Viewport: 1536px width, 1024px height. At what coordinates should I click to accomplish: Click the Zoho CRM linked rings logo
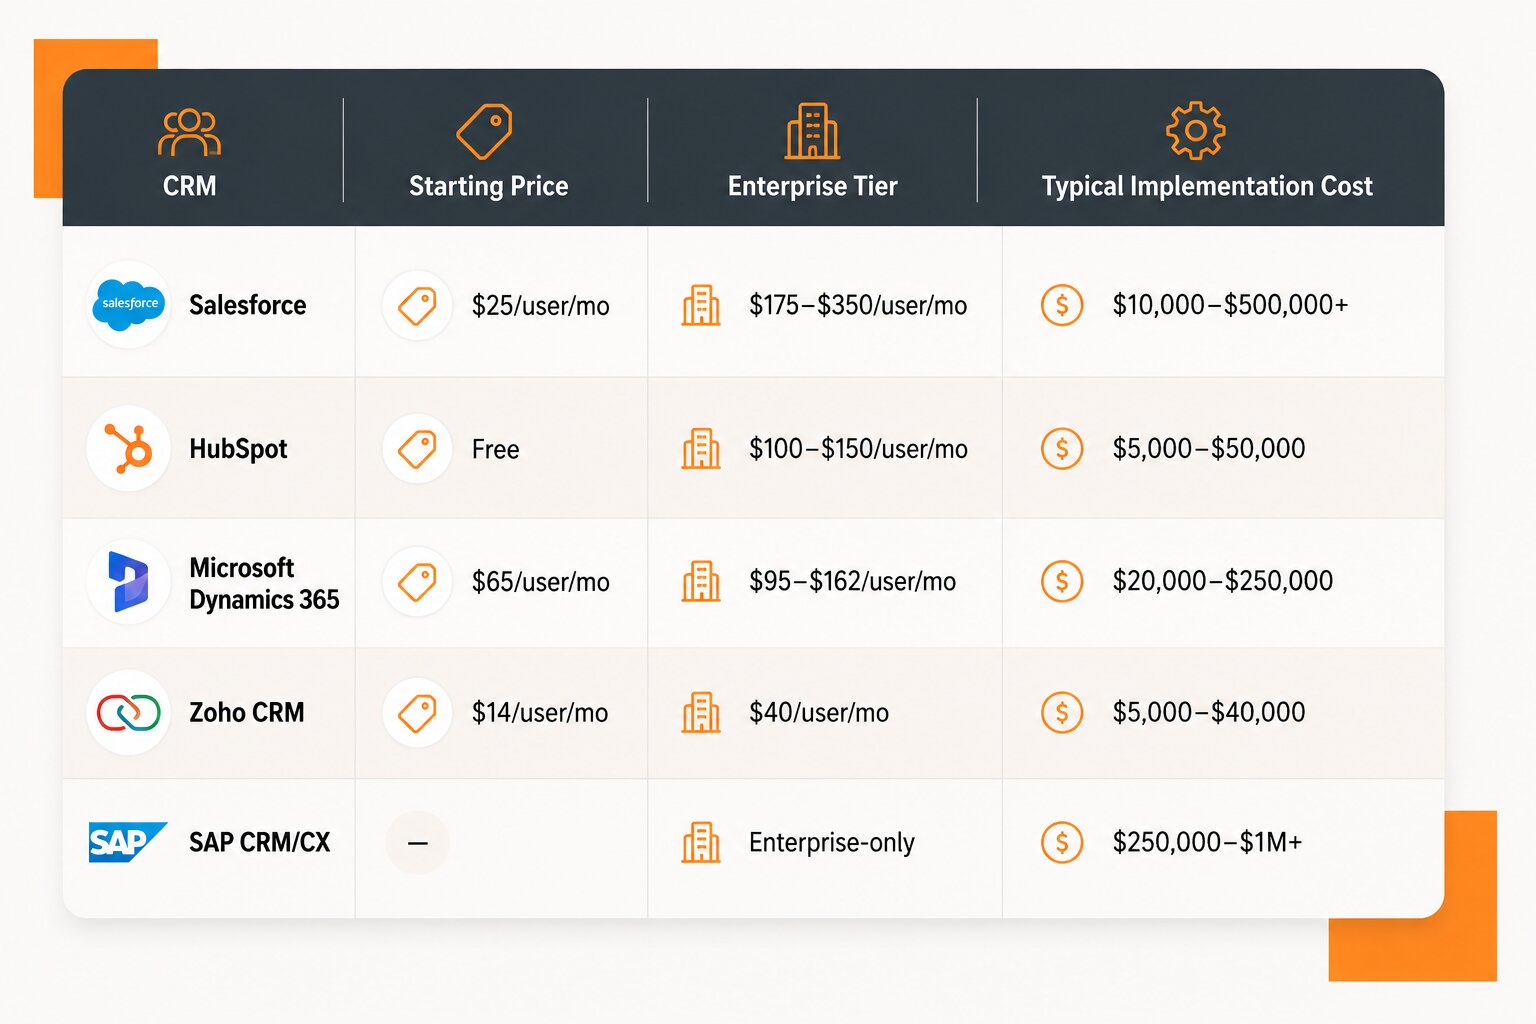click(x=129, y=712)
